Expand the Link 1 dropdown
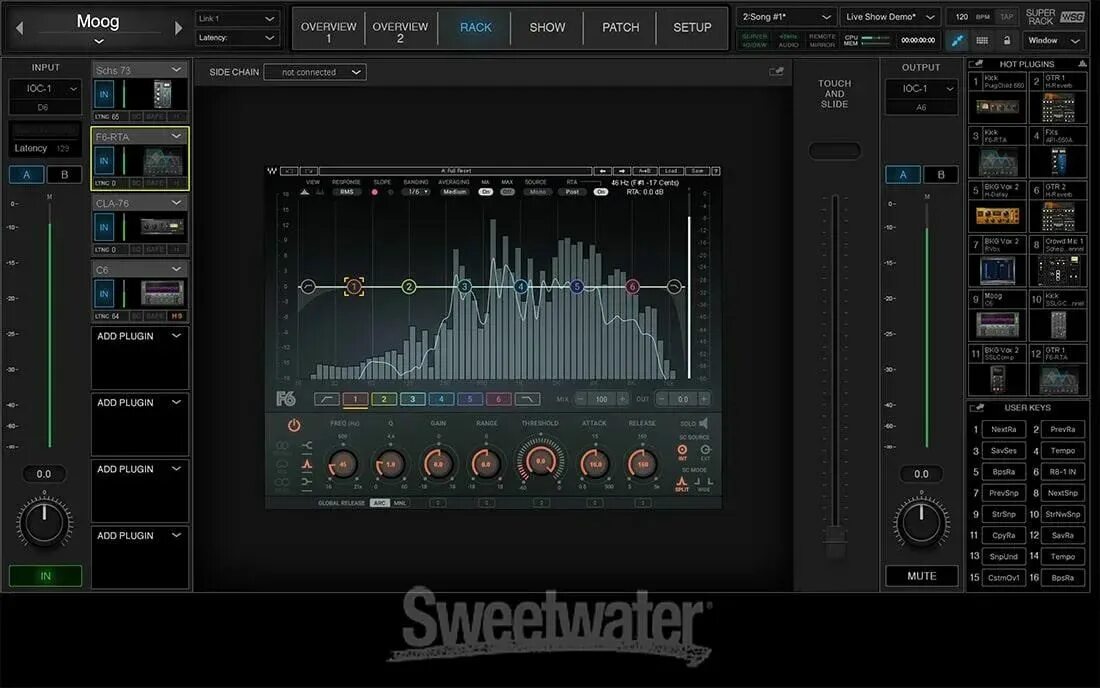The width and height of the screenshot is (1100, 688). [236, 19]
